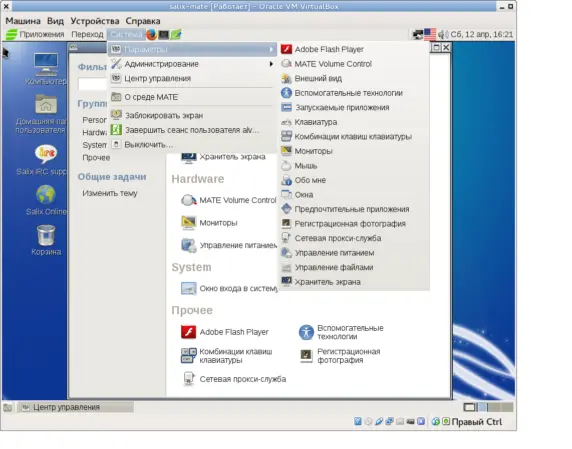The width and height of the screenshot is (572, 449).
Task: Open Мышь preferences from the submenu
Action: point(353,166)
